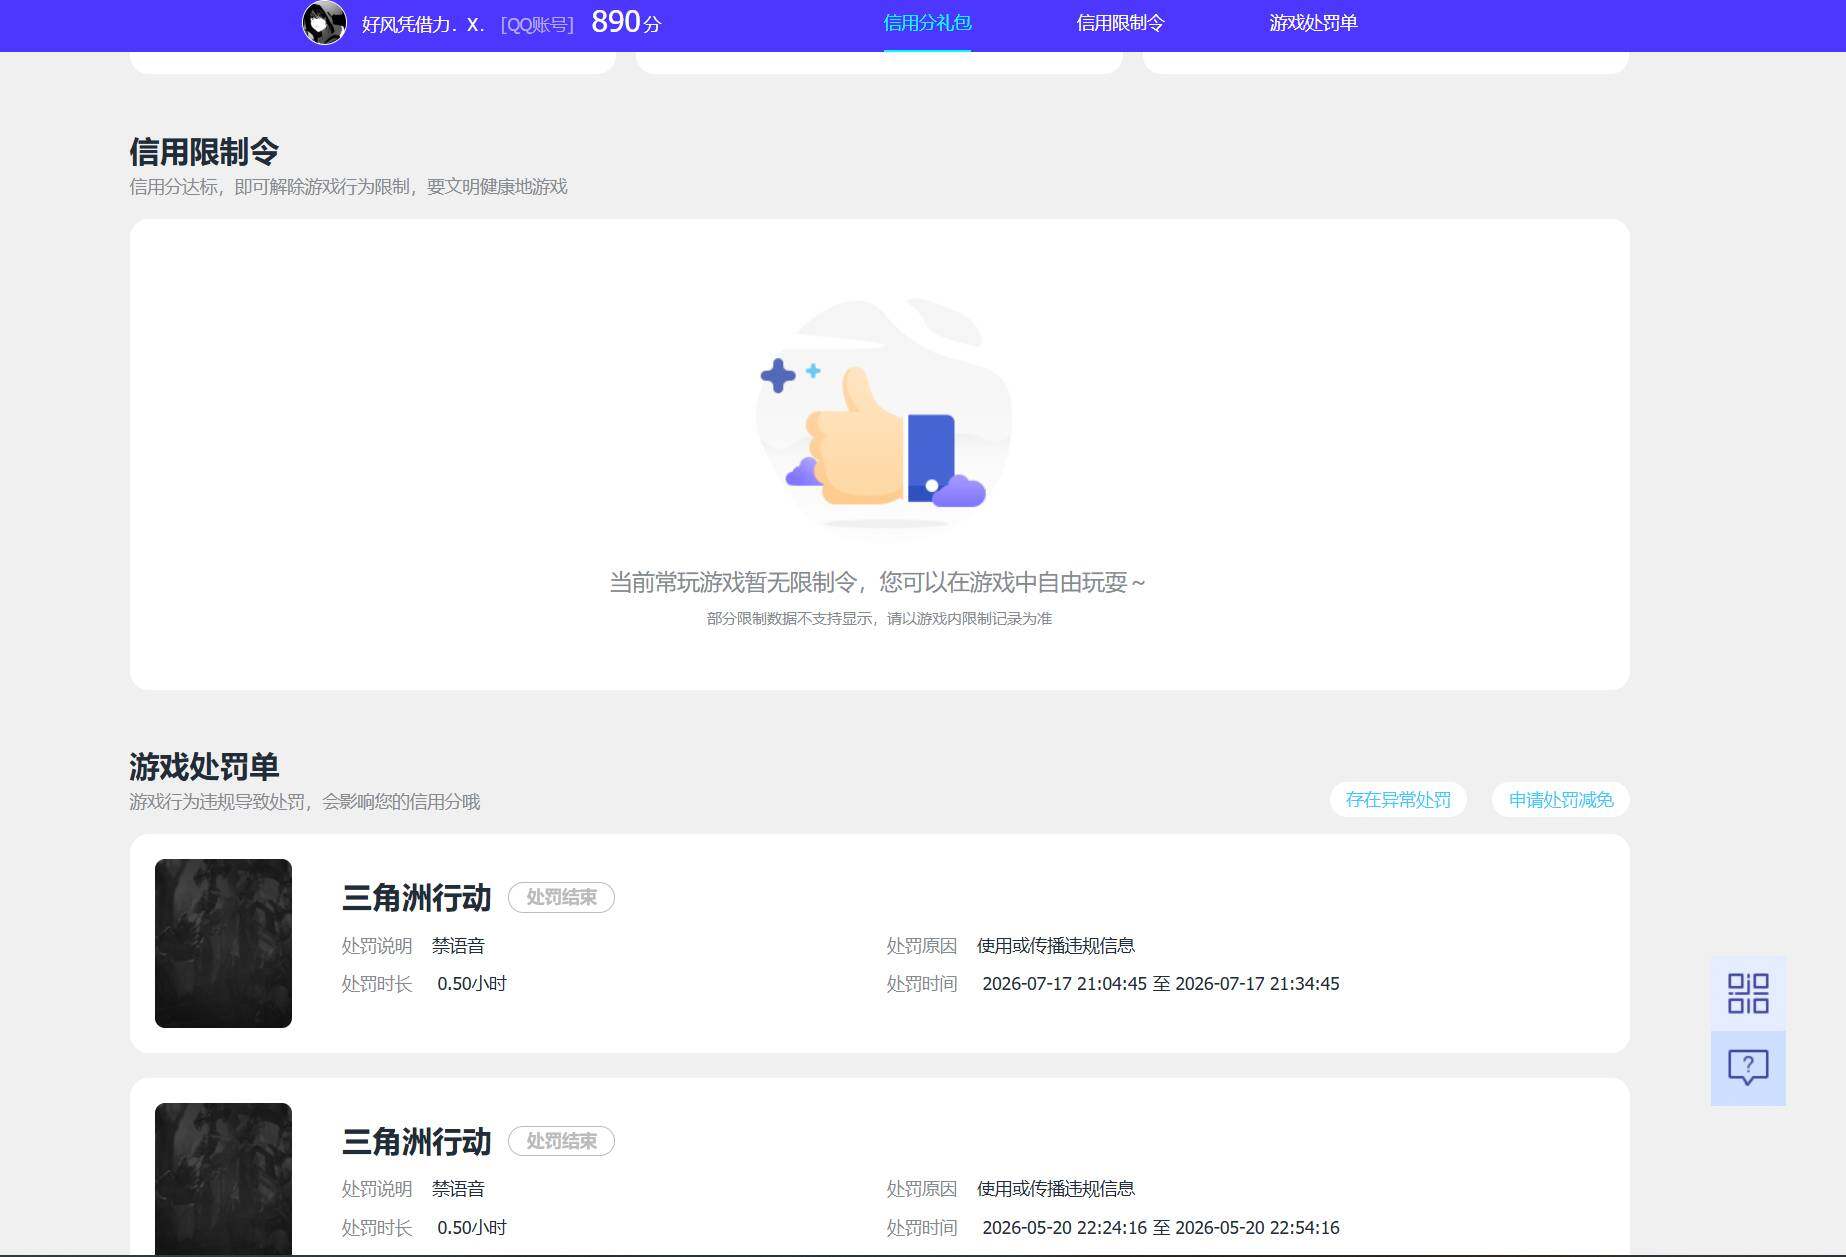This screenshot has width=1846, height=1257.
Task: Click 三角洲行动 title in the 2026-05-20 card
Action: pos(417,1142)
